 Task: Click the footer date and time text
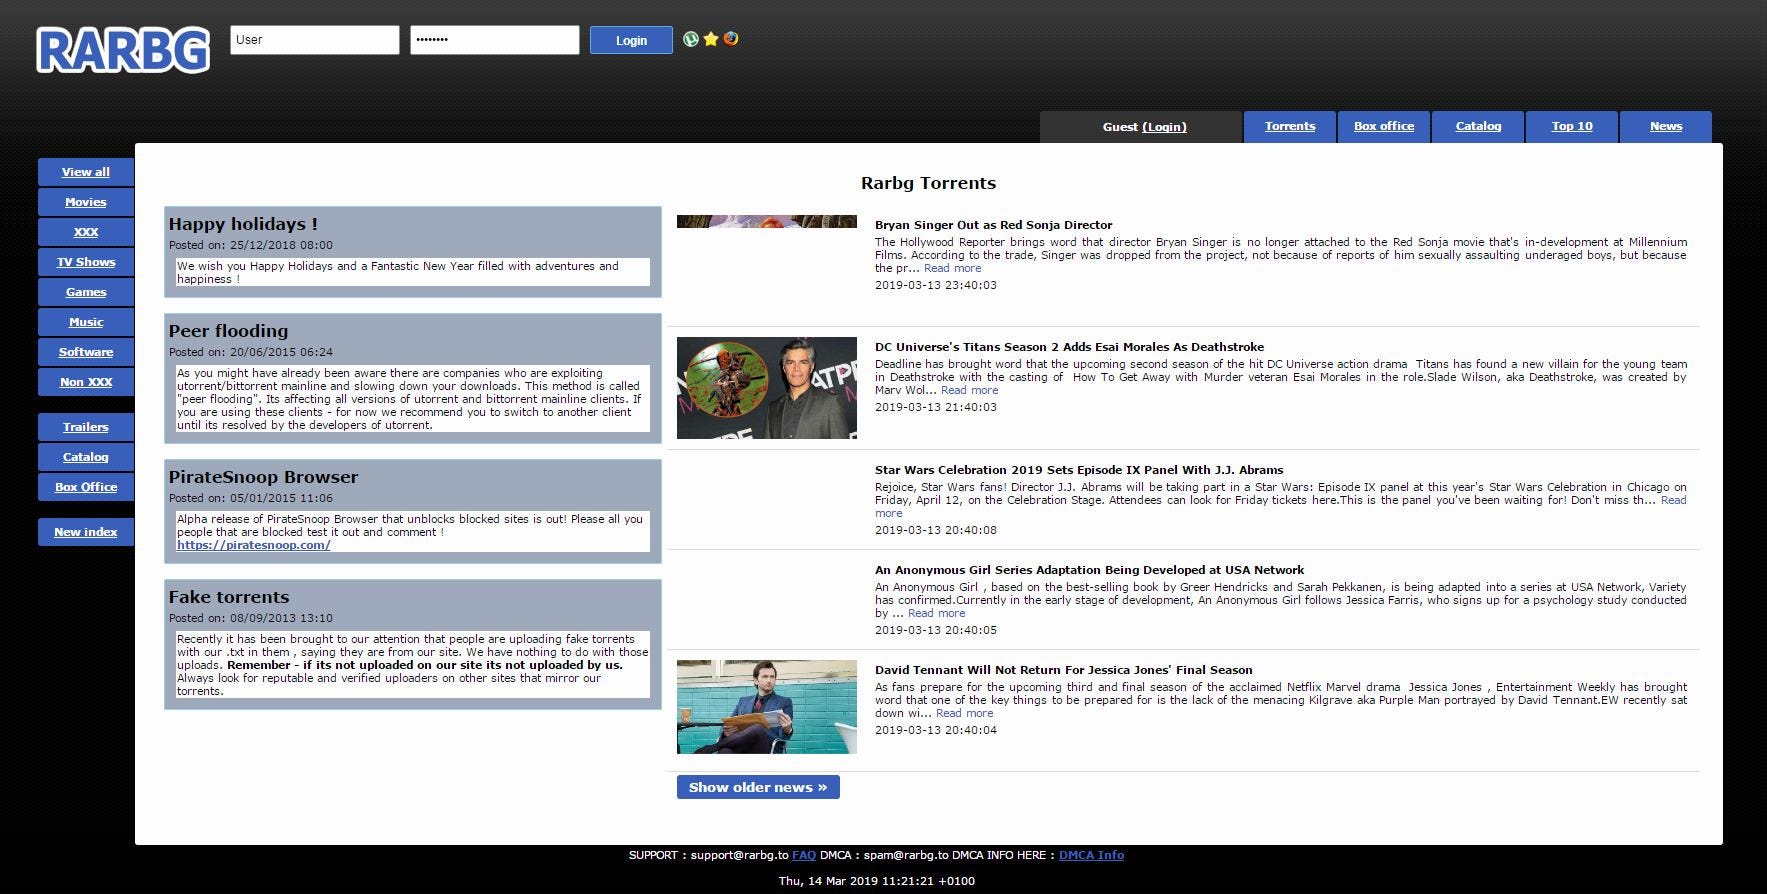876,881
